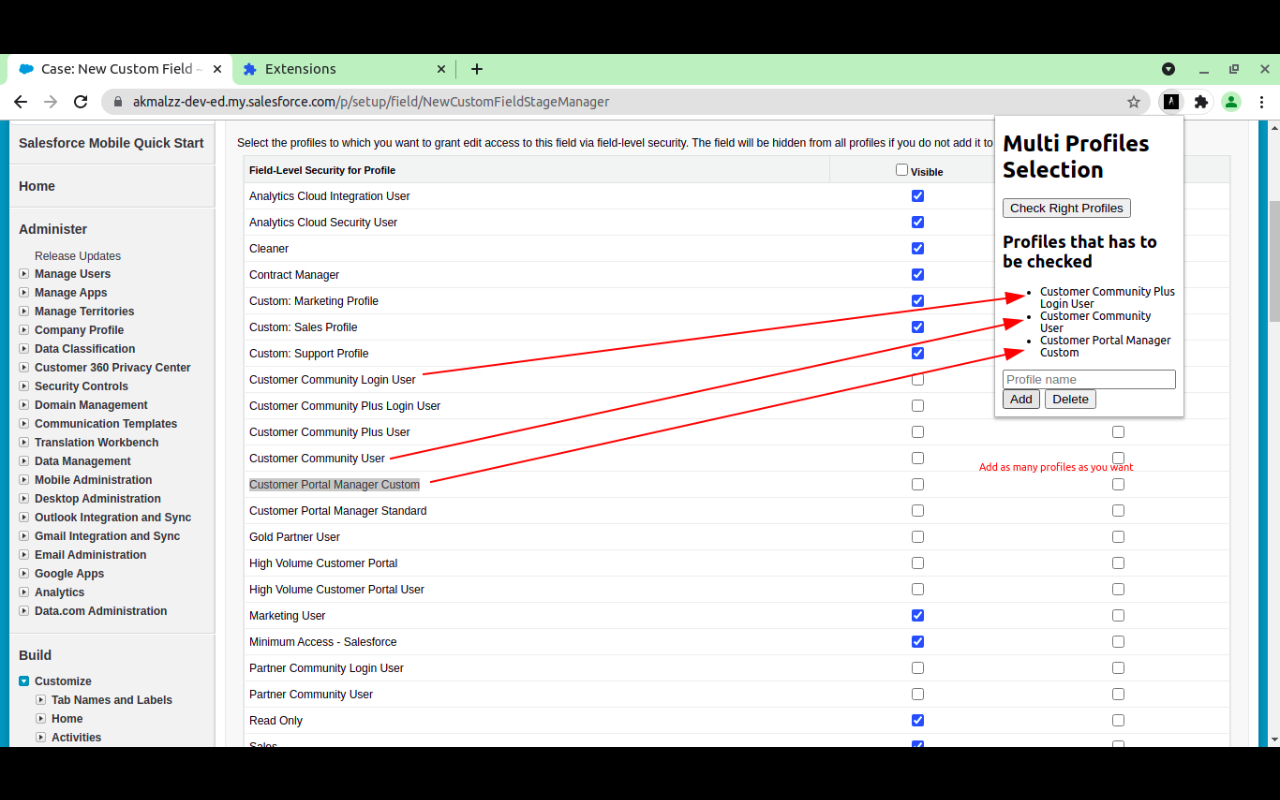Open the Extensions puzzle icon

[1201, 102]
